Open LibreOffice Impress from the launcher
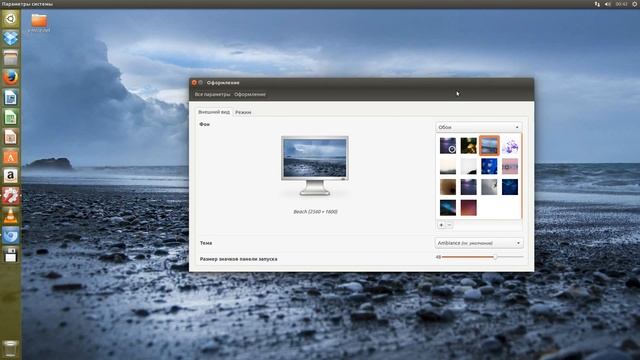 [x=11, y=137]
